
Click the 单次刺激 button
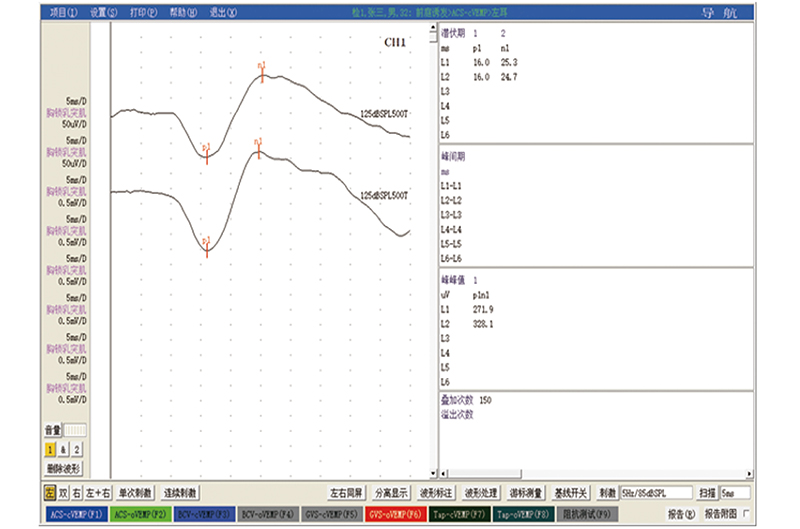(136, 493)
